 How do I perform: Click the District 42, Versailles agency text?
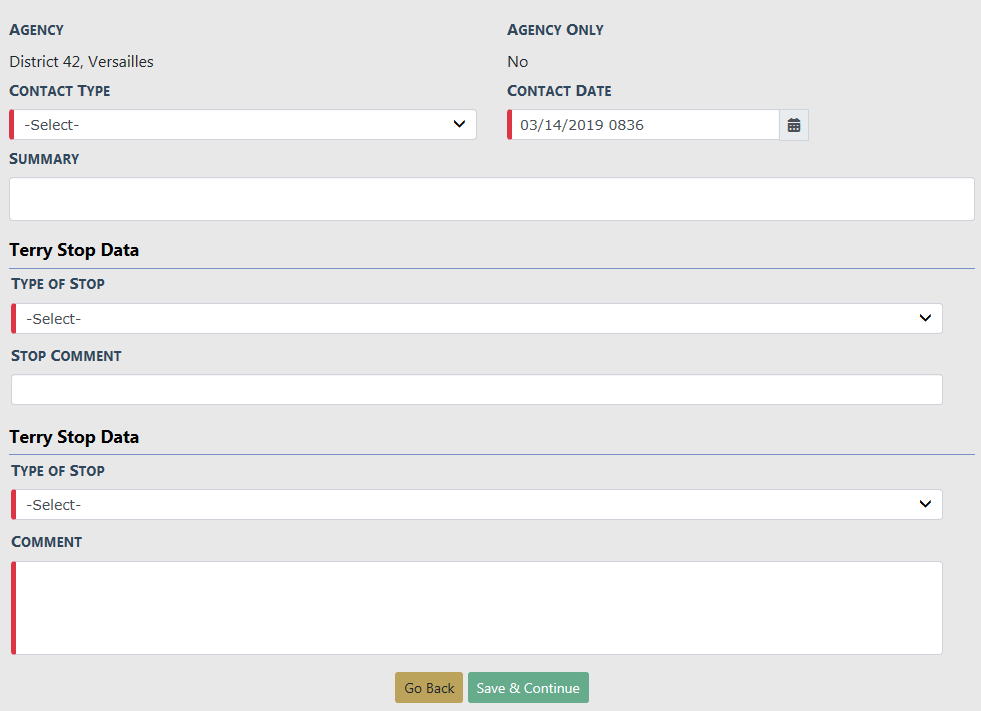pos(82,62)
